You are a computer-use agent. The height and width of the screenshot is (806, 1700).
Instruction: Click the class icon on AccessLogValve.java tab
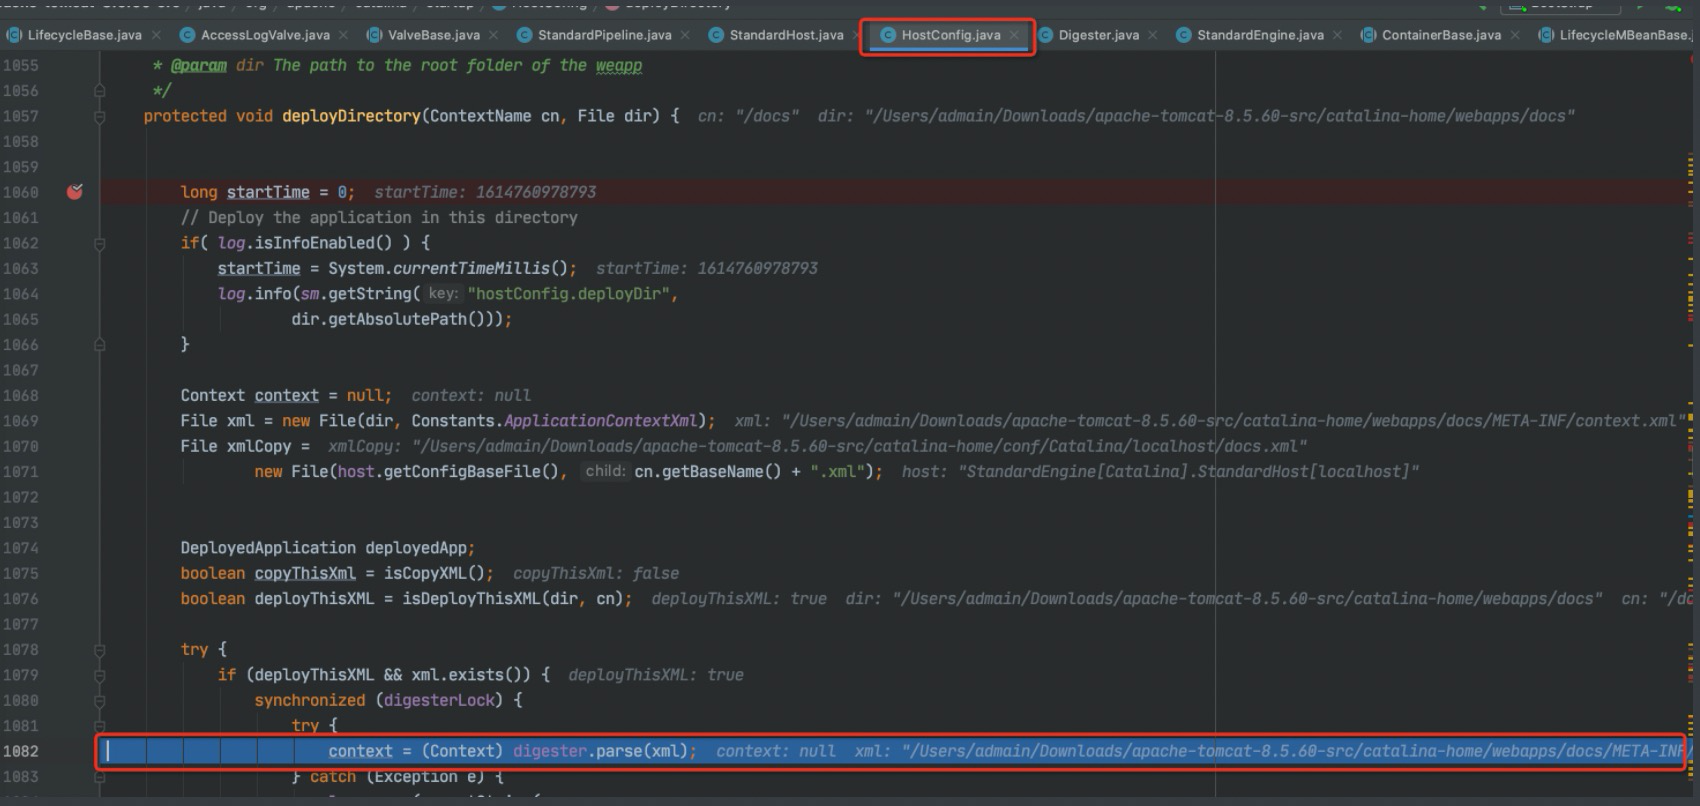187,35
